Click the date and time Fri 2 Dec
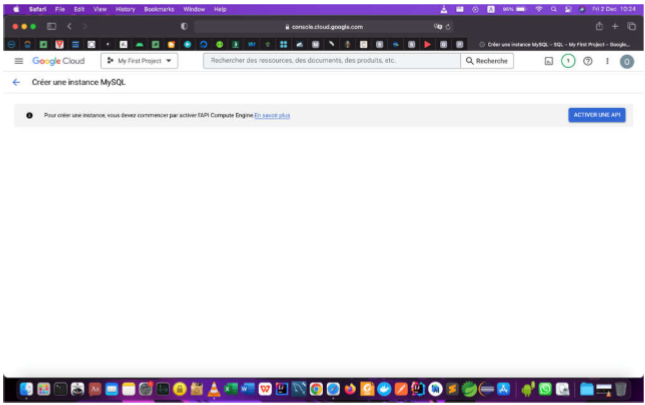Screen dimensions: 645x405 click(x=614, y=9)
